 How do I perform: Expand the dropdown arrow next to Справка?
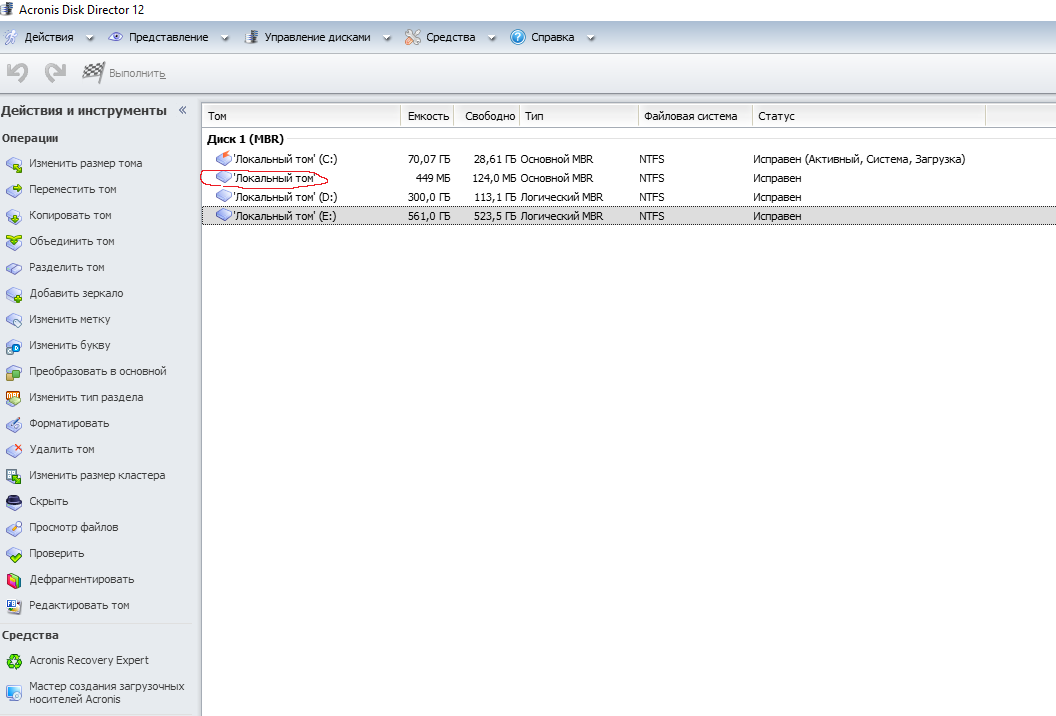point(591,38)
